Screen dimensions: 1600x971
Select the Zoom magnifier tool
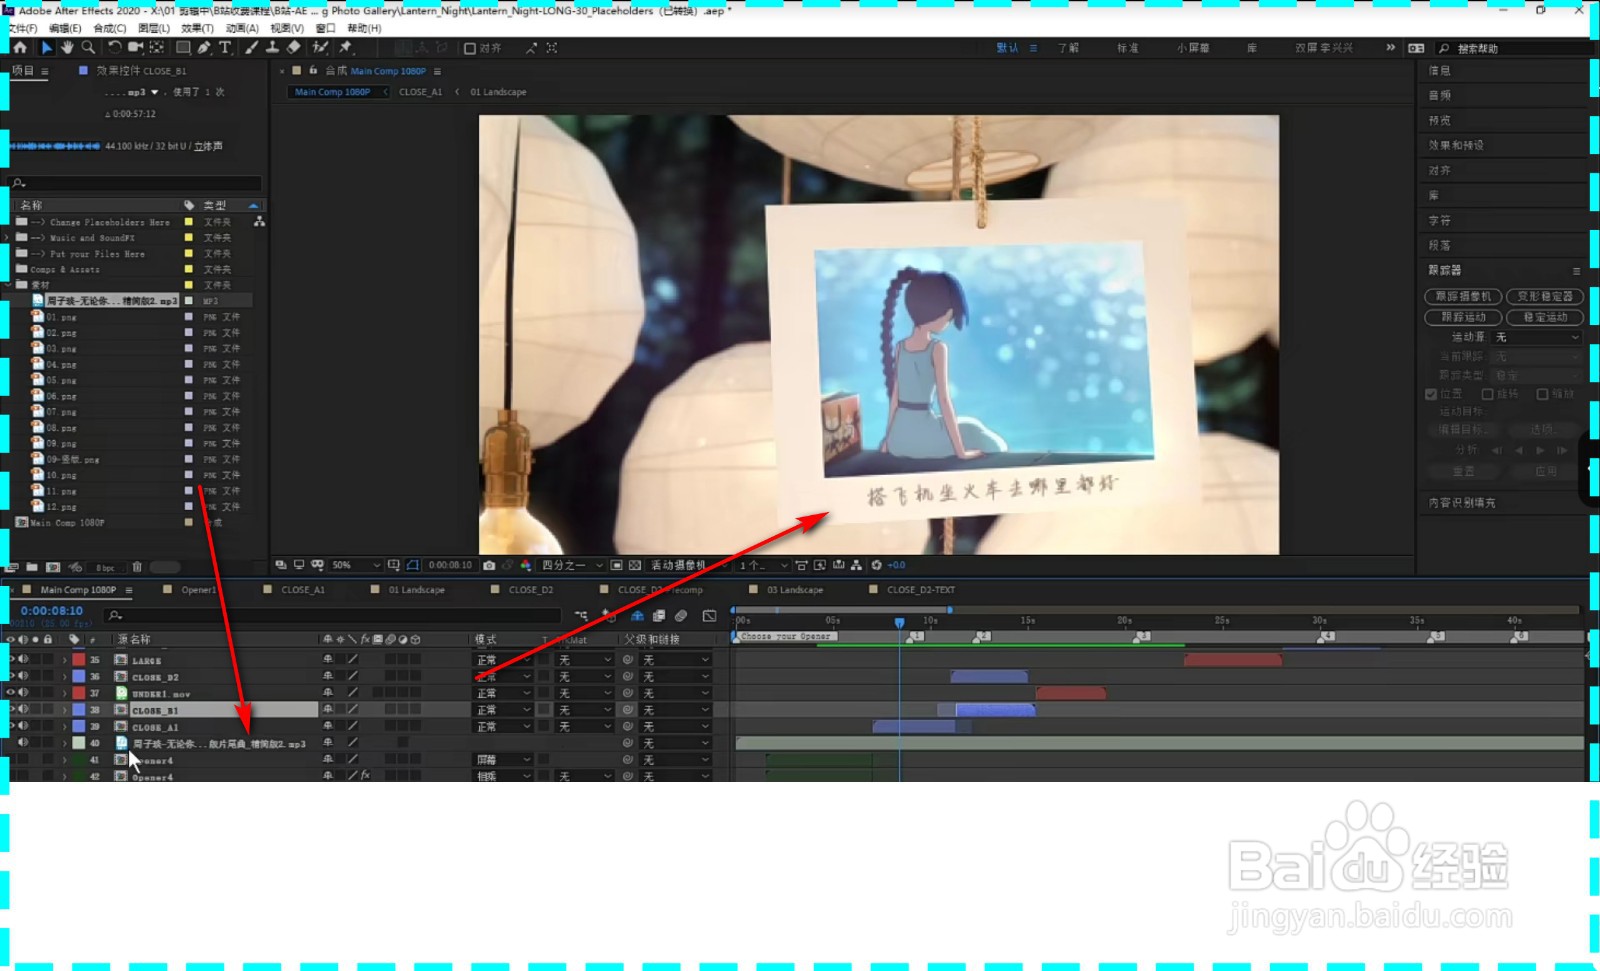point(88,47)
